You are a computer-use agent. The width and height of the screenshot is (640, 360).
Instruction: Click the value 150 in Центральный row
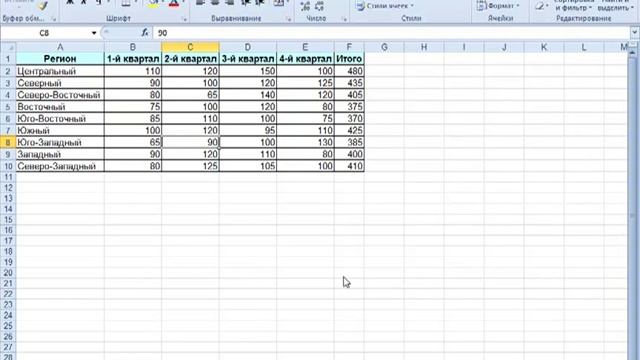[x=248, y=71]
